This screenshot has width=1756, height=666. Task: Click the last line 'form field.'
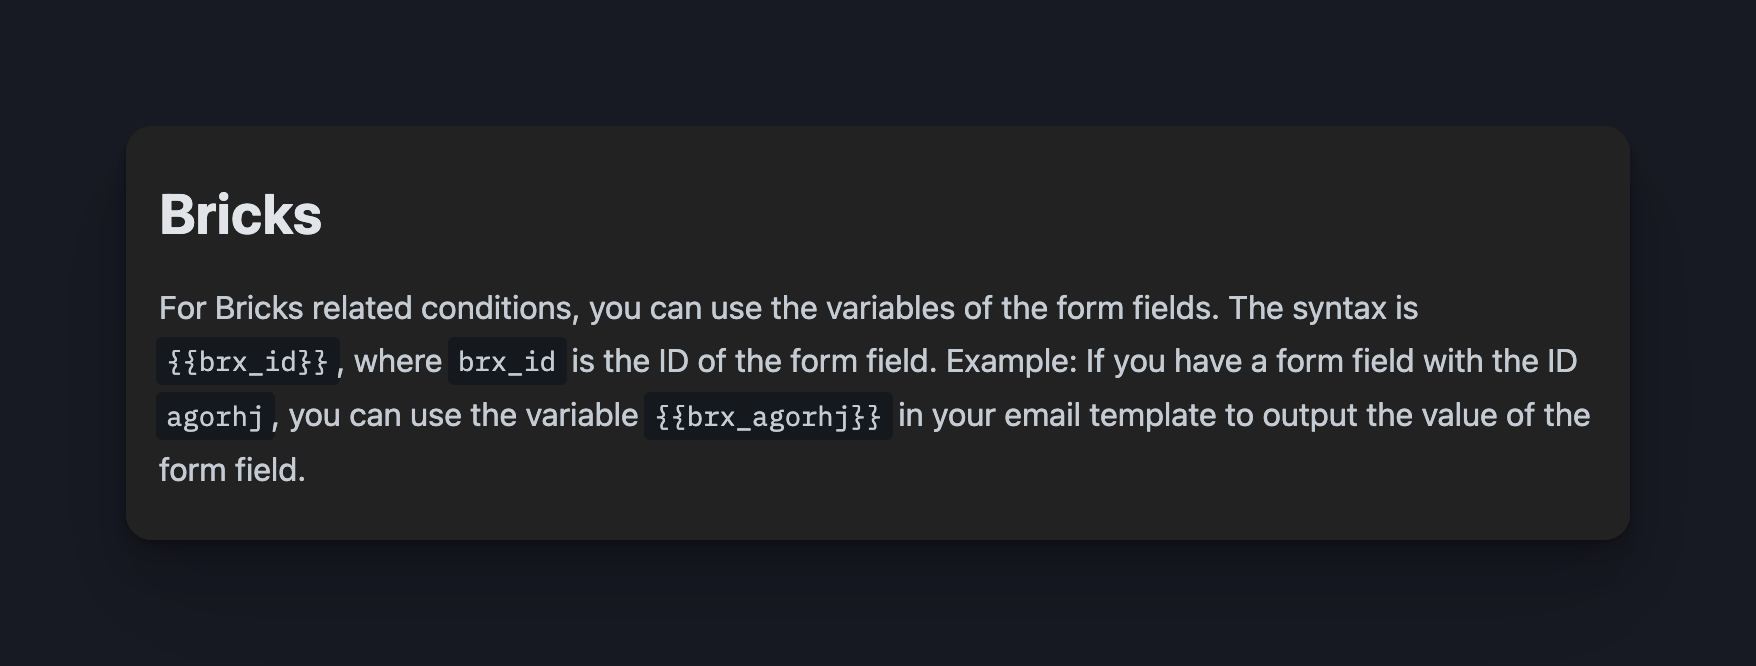(x=232, y=469)
